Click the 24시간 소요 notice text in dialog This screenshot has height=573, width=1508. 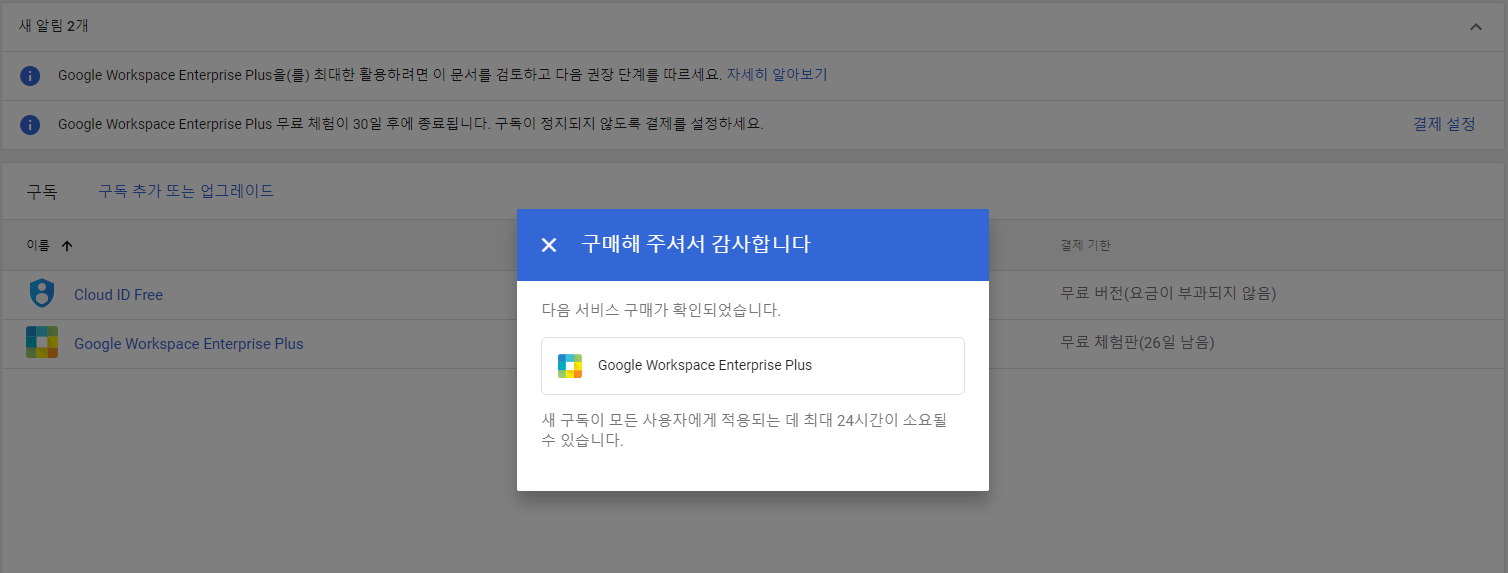point(744,430)
